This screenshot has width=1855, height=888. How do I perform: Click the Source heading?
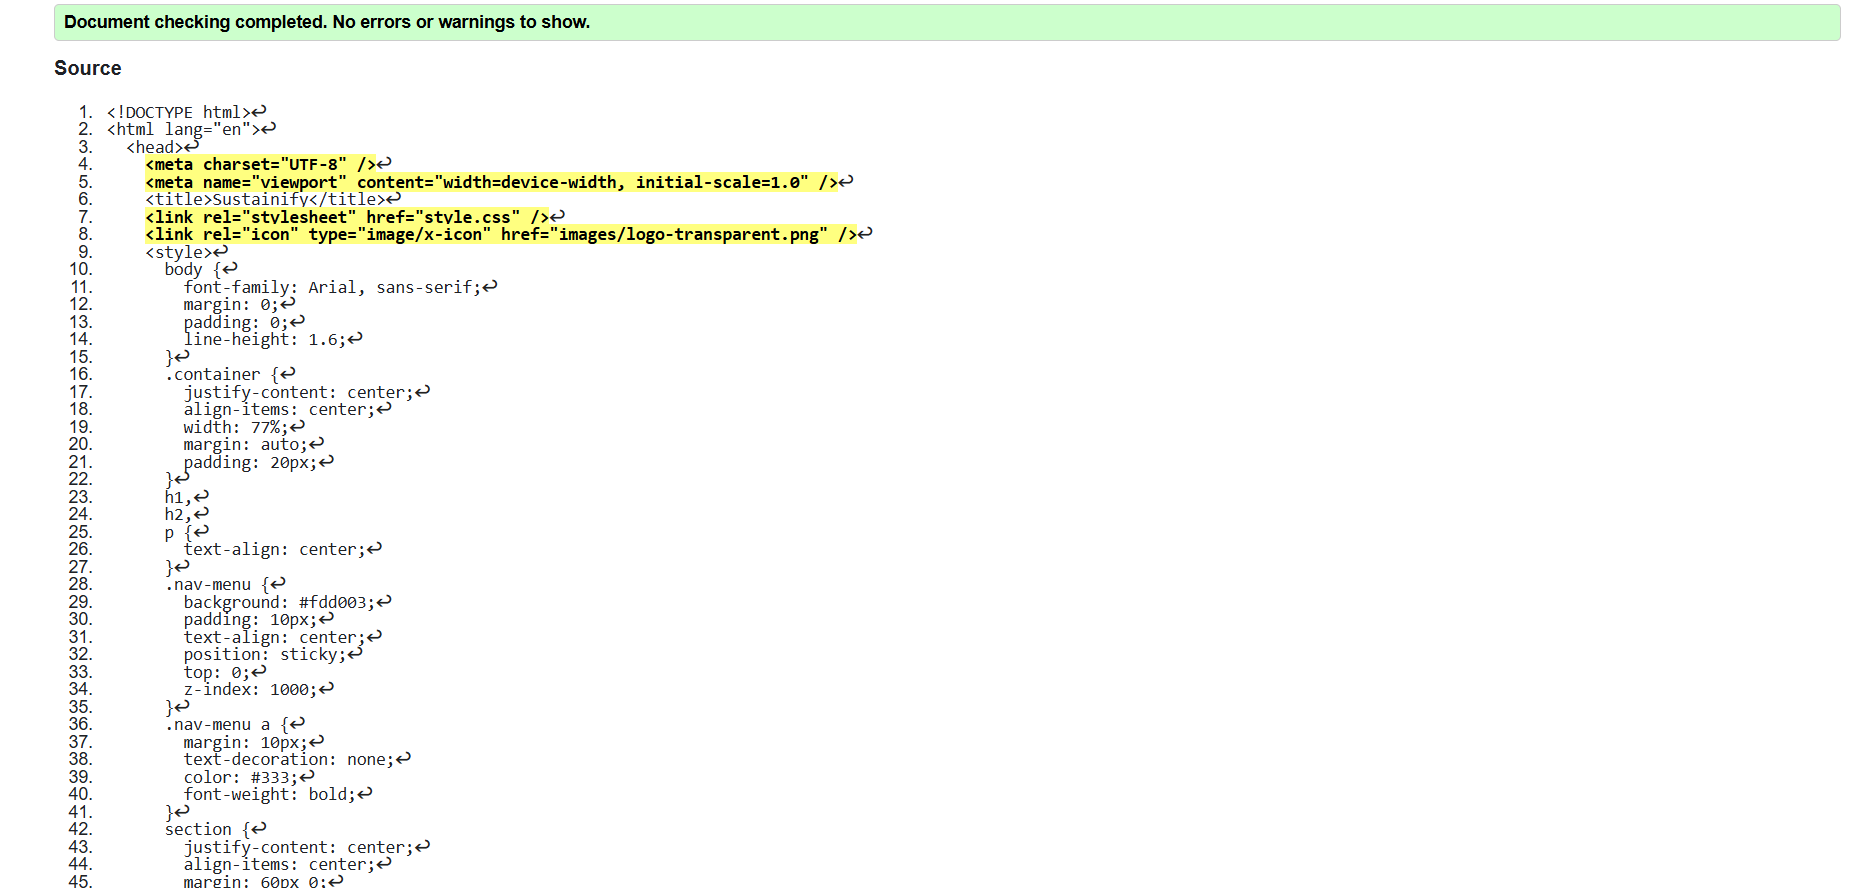[88, 68]
